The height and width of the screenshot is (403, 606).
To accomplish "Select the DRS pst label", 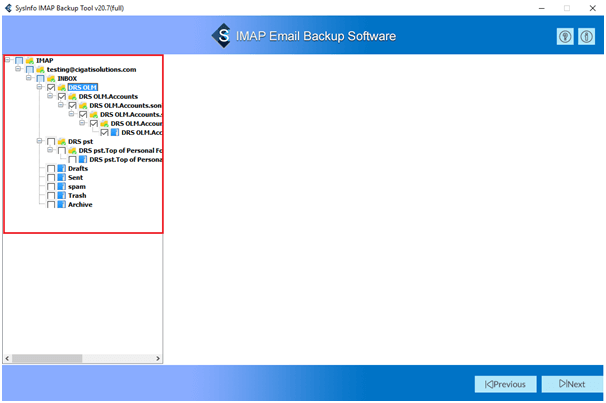I will pyautogui.click(x=80, y=142).
